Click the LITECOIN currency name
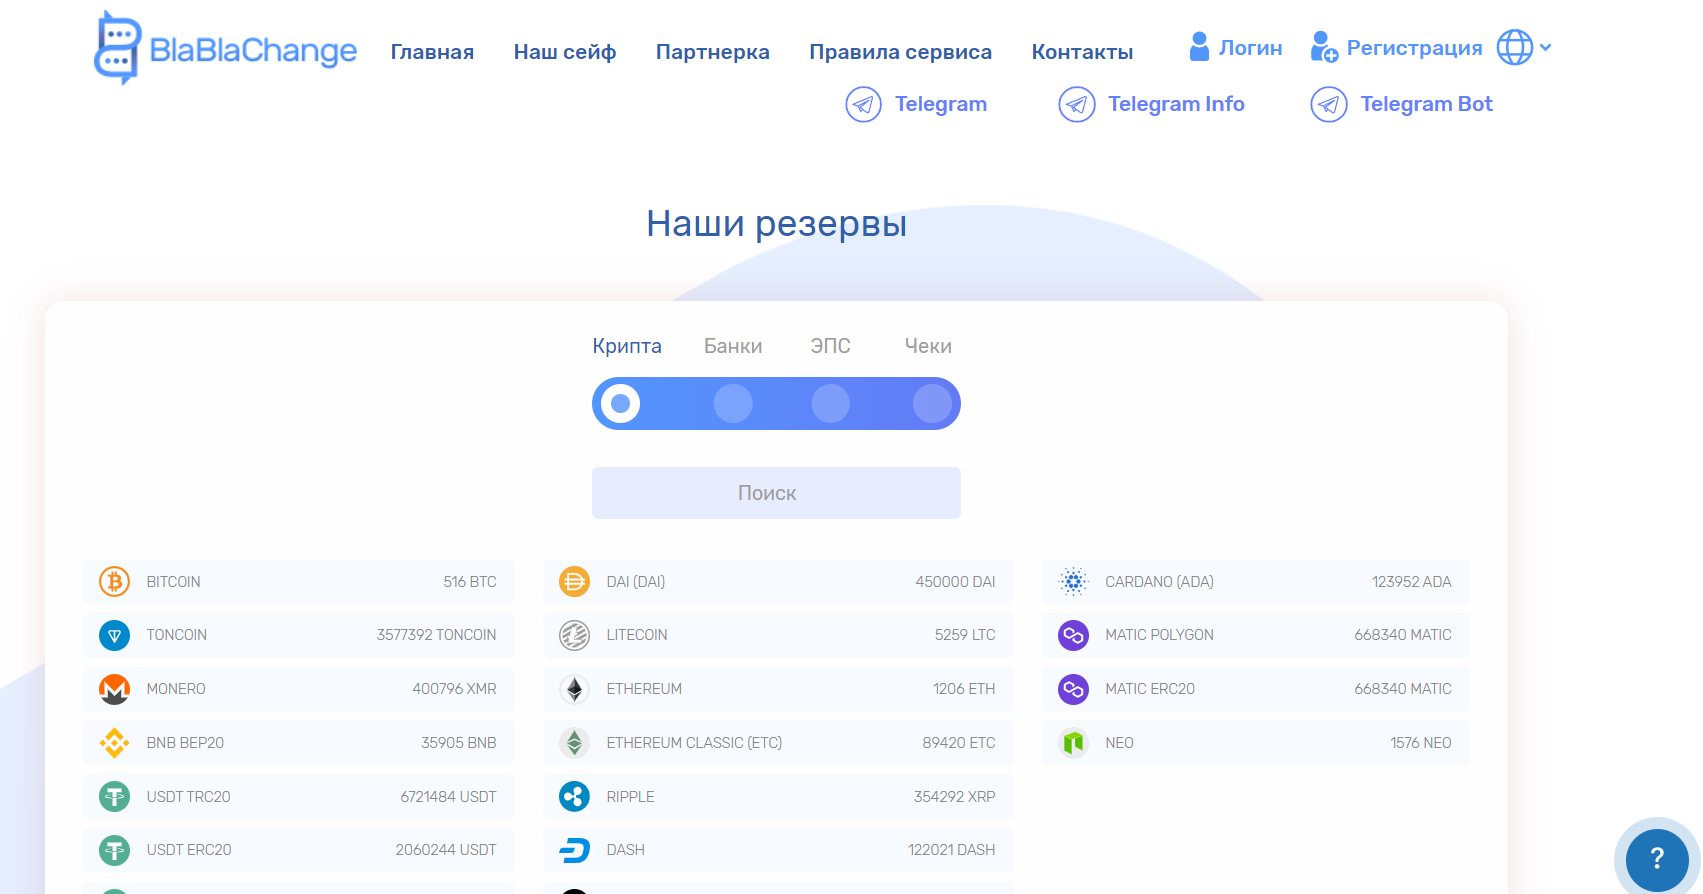 [637, 635]
